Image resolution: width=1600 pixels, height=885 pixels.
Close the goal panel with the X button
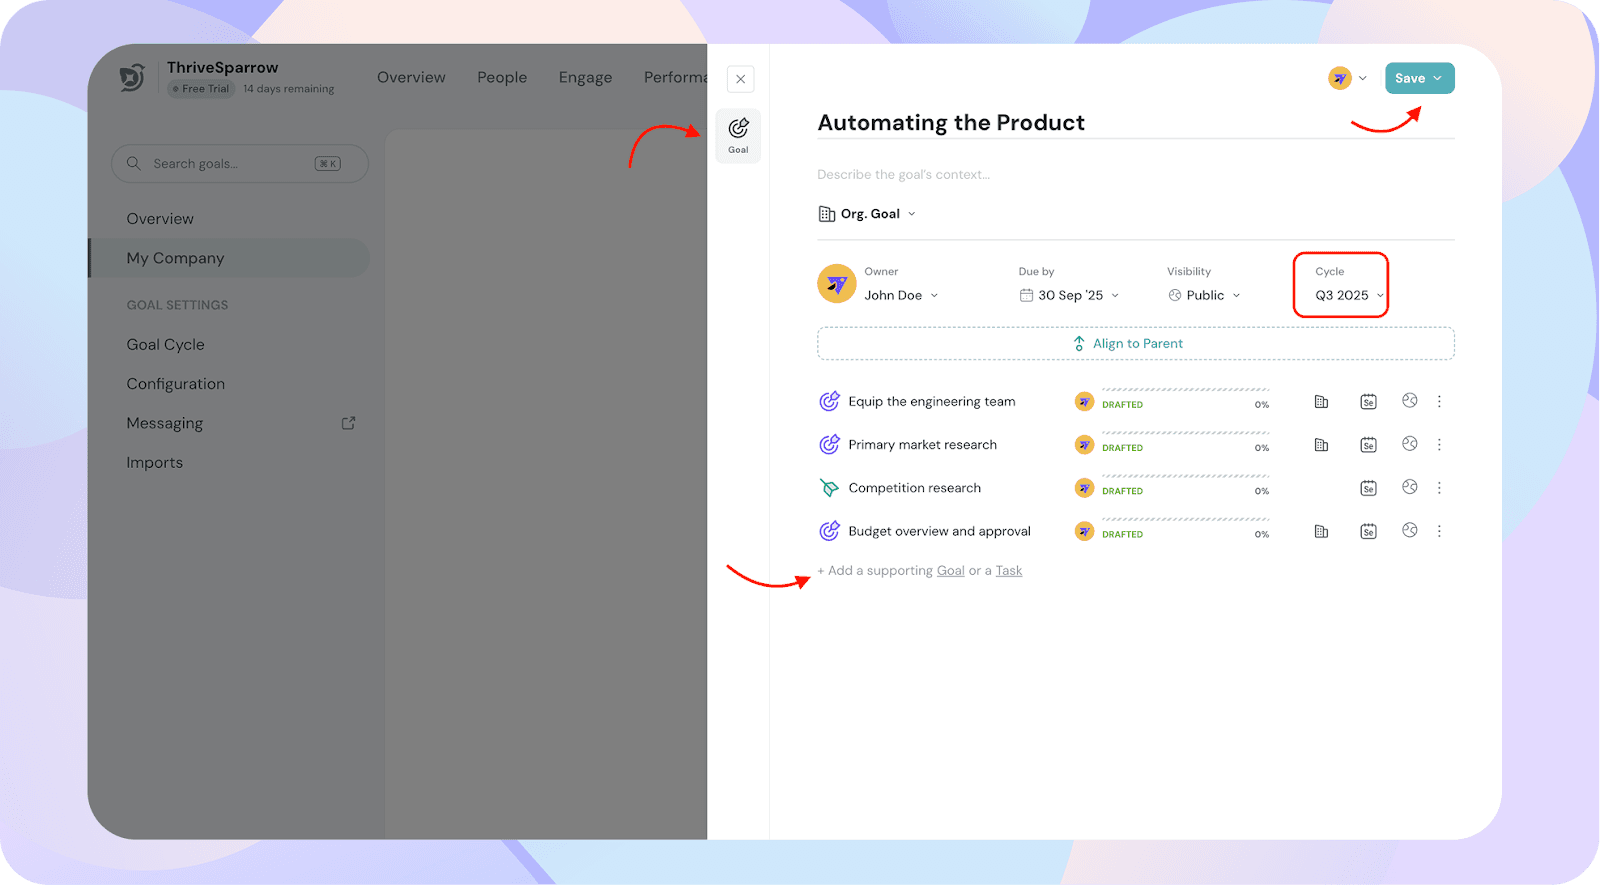740,79
